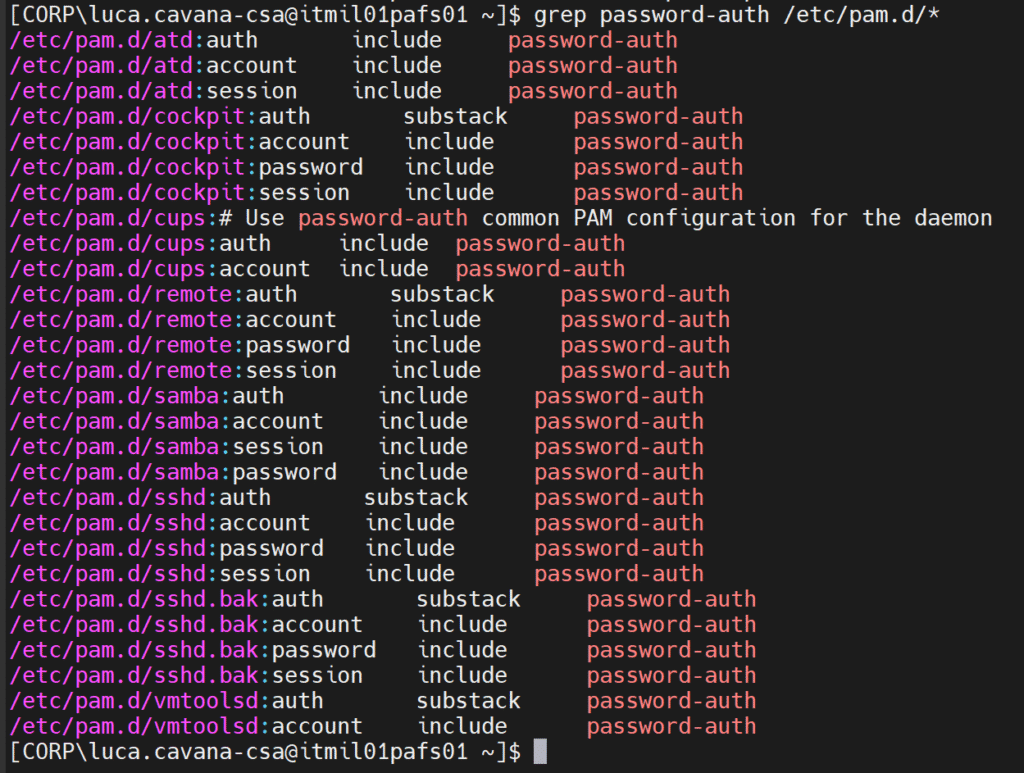This screenshot has height=773, width=1024.
Task: Click substack on the vmtoolsd auth line
Action: click(x=468, y=701)
